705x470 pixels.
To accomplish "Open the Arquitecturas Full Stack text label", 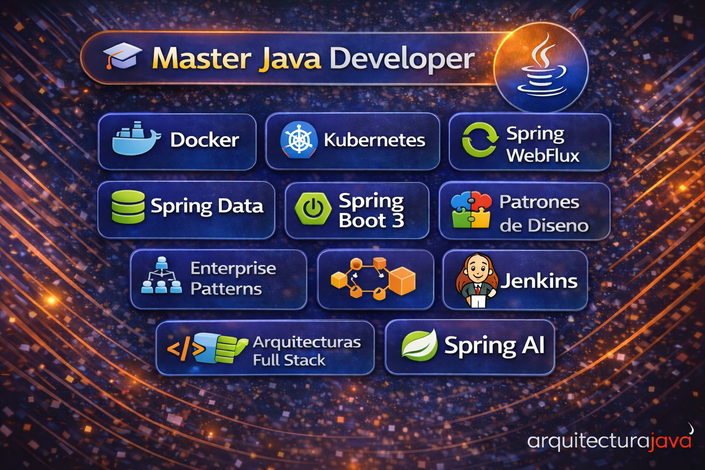I will tap(307, 349).
